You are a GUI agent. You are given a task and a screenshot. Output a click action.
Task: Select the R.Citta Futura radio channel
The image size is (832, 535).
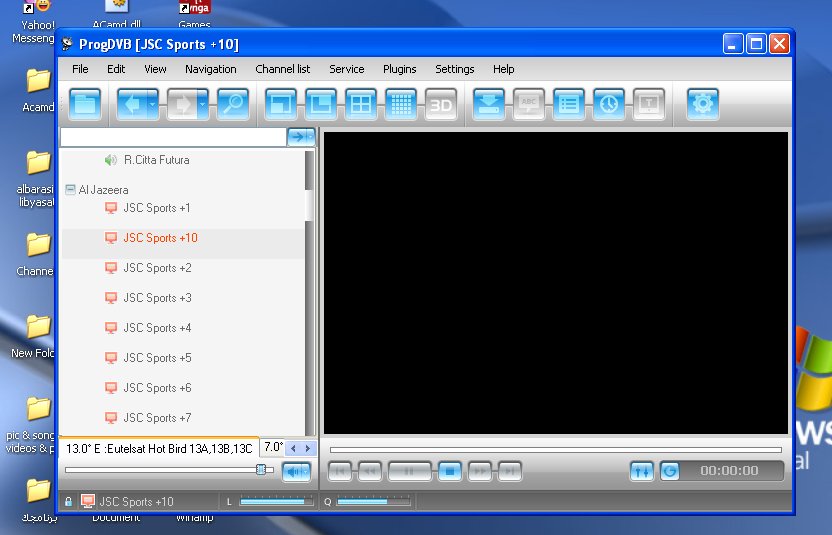[x=157, y=160]
